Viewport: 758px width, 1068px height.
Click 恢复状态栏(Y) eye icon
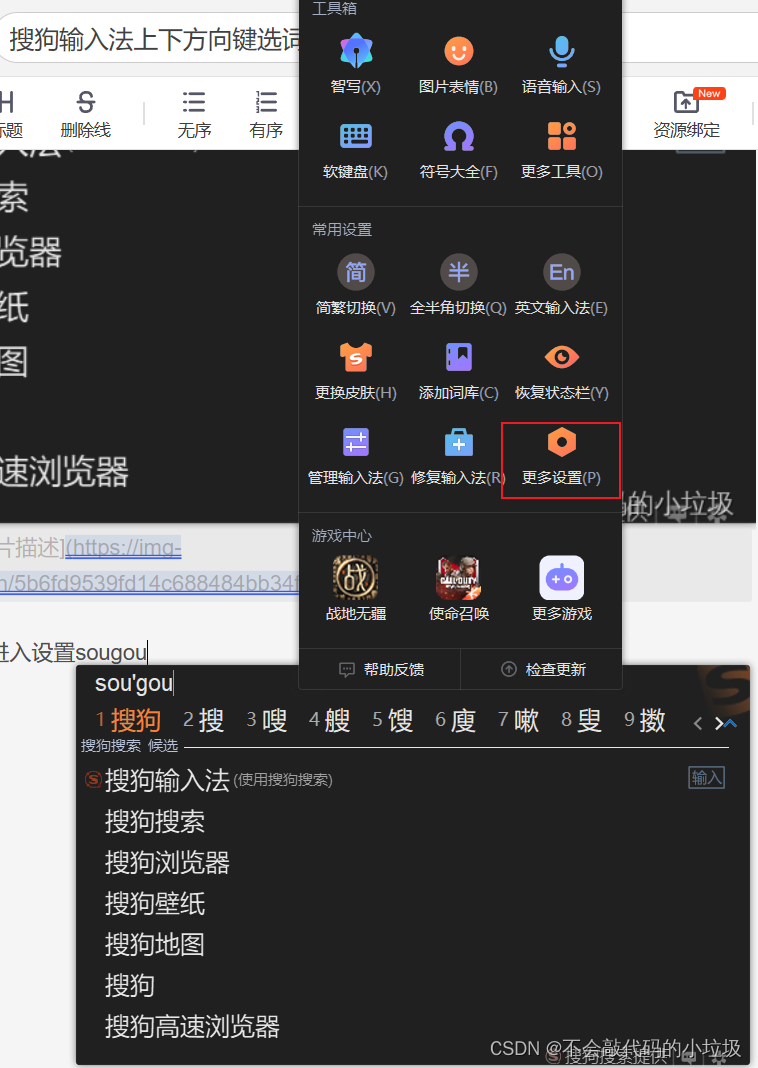point(561,357)
